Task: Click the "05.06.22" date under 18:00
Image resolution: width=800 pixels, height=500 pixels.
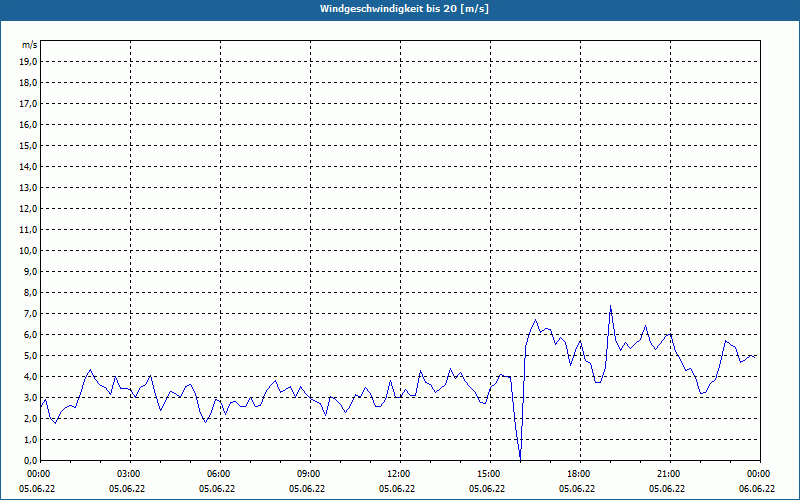Action: pos(577,488)
